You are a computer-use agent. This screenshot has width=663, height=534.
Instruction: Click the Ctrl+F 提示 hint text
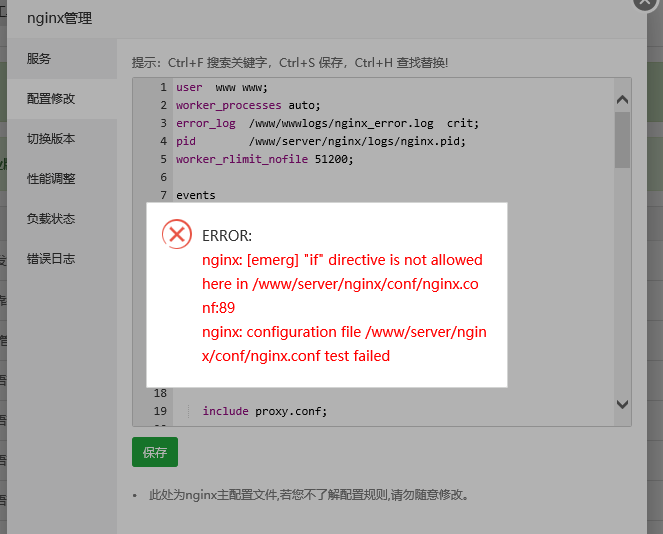tap(290, 63)
